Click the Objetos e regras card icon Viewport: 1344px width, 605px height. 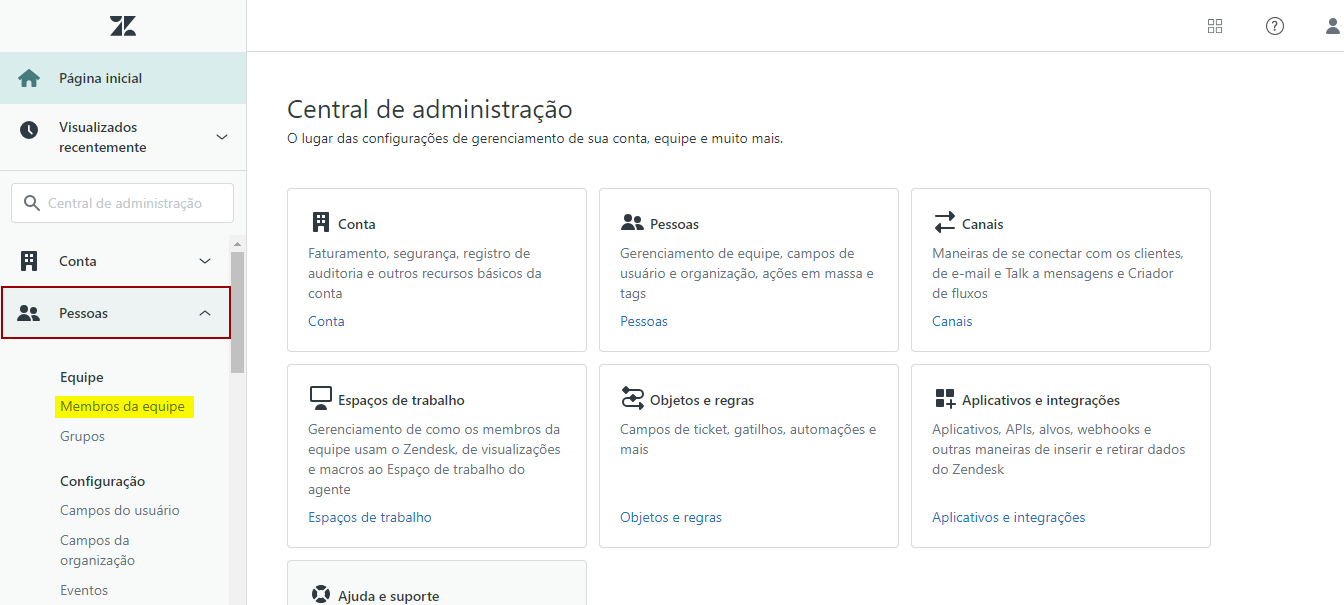tap(632, 399)
